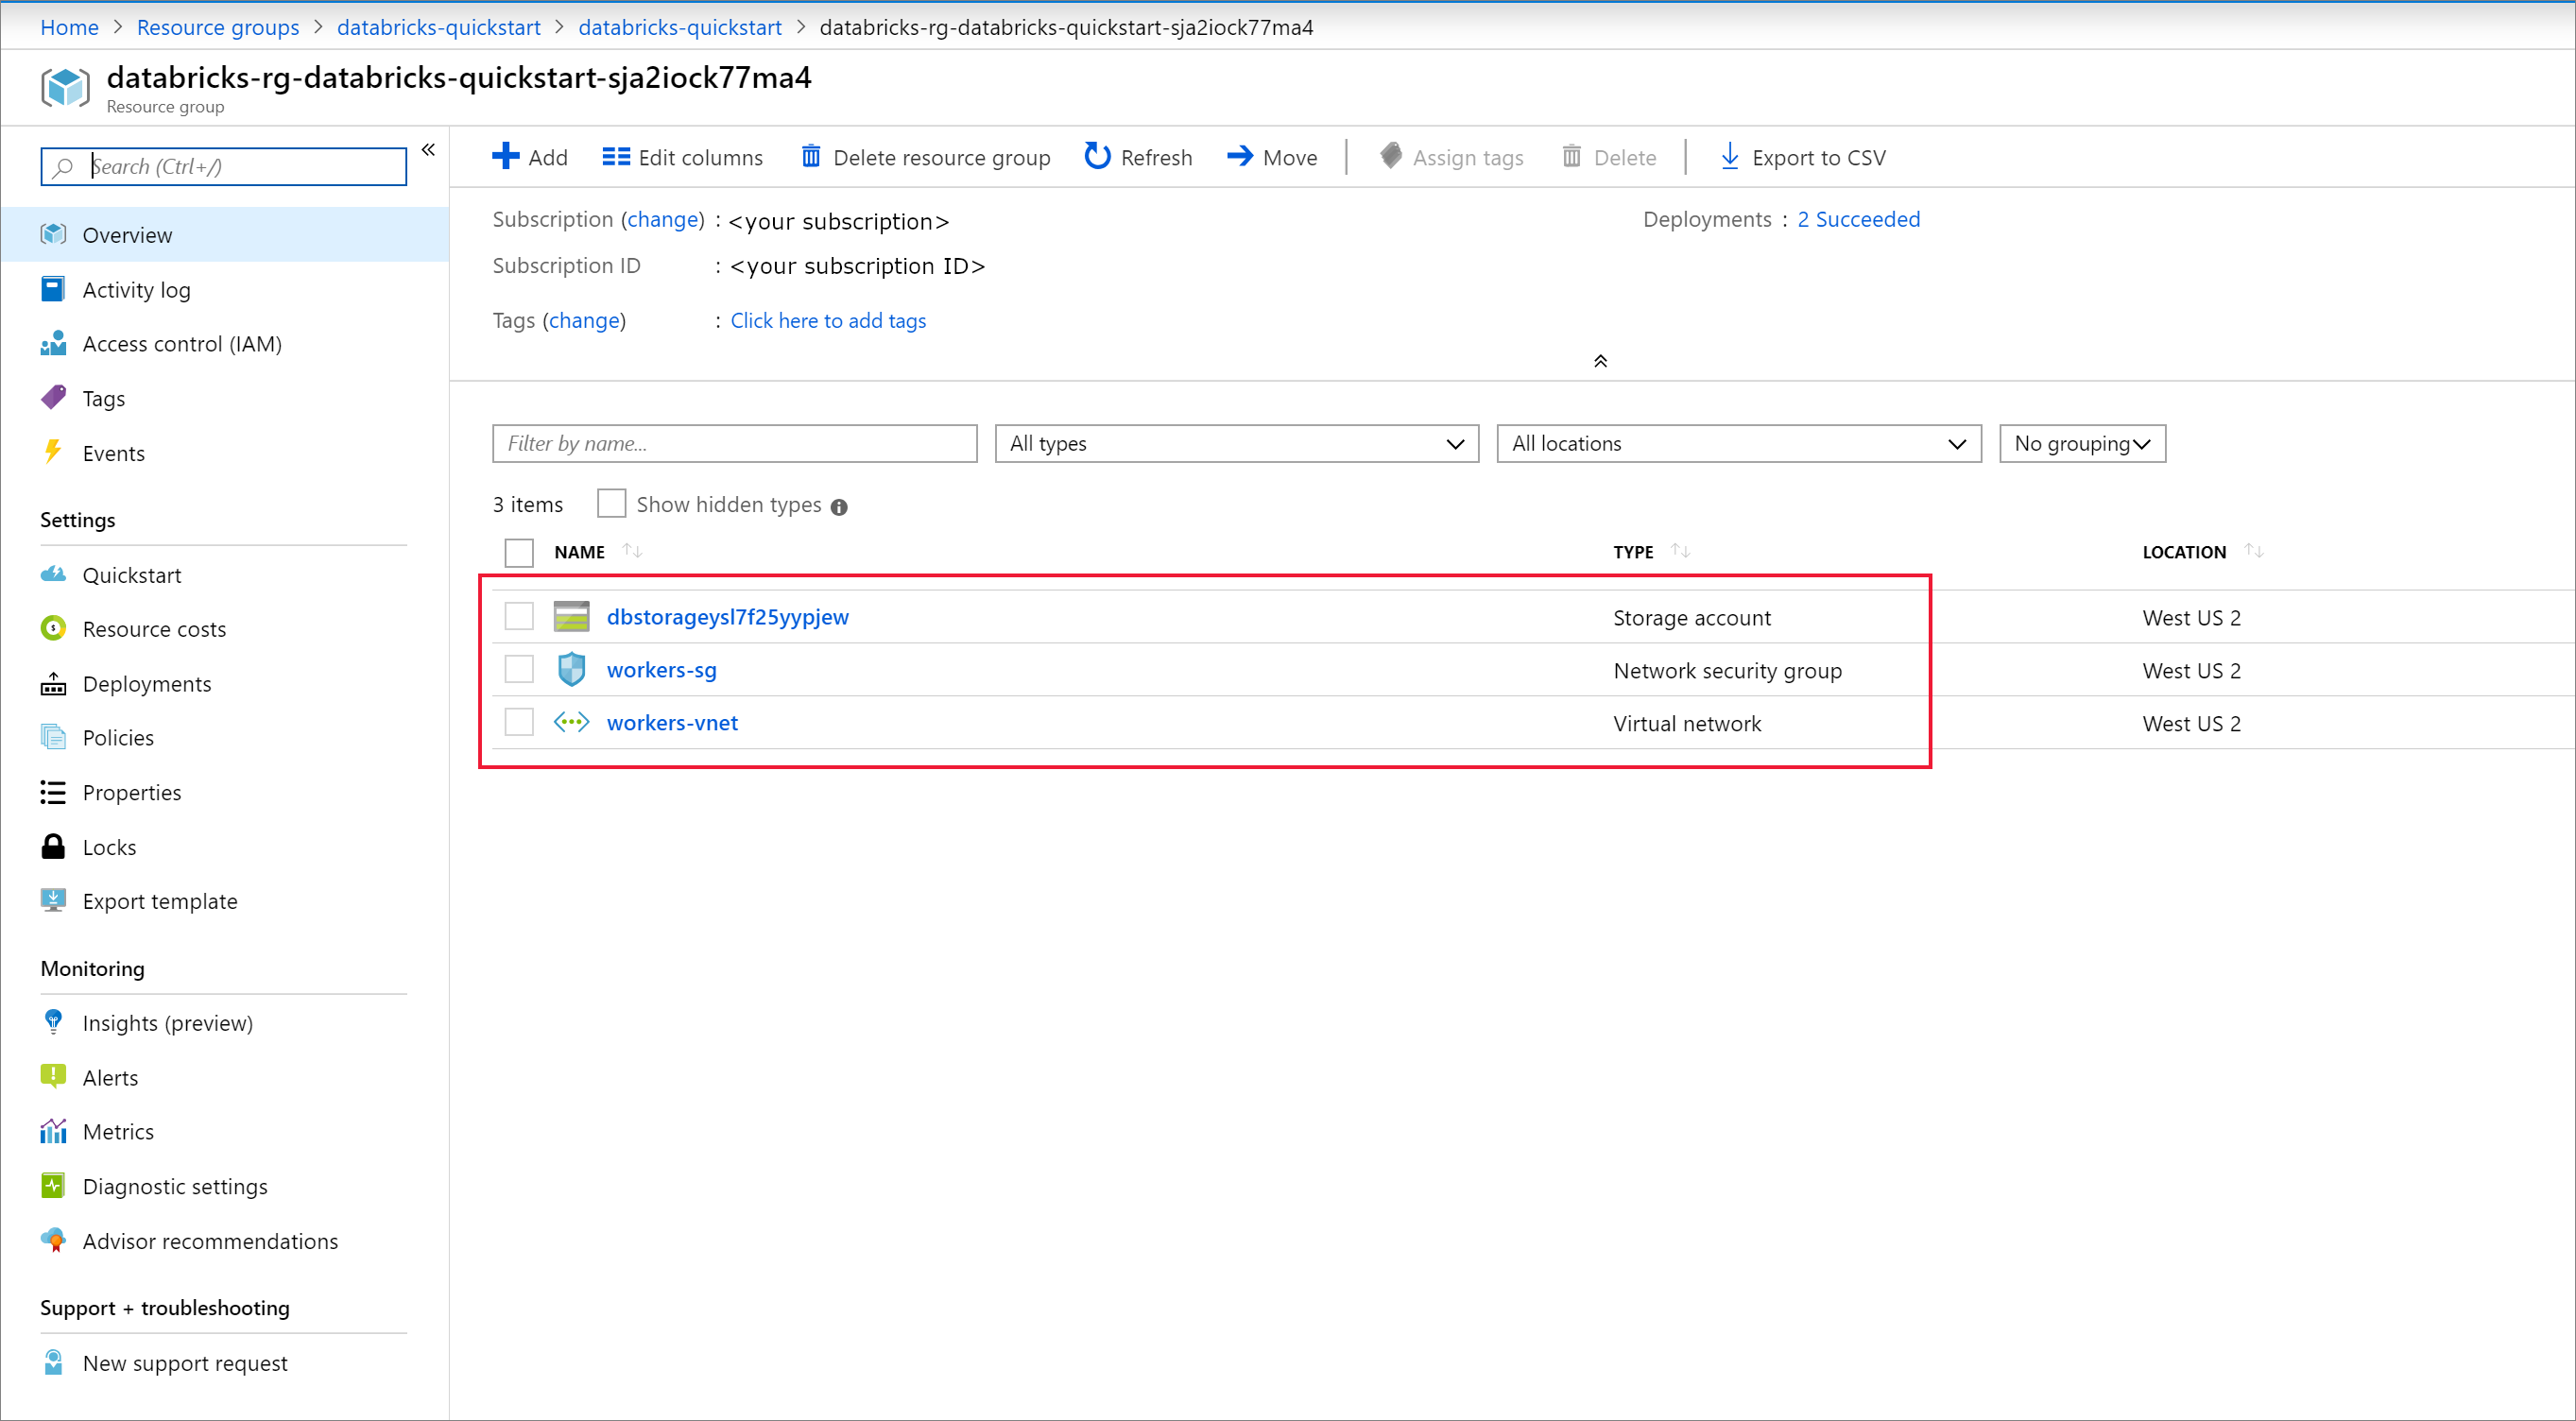Viewport: 2576px width, 1421px height.
Task: Click the 2 Succeeded deployments link
Action: point(1859,219)
